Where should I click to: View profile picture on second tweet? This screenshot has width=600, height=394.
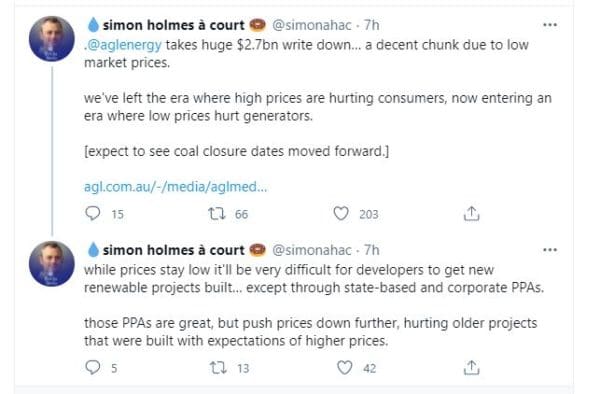click(x=52, y=264)
